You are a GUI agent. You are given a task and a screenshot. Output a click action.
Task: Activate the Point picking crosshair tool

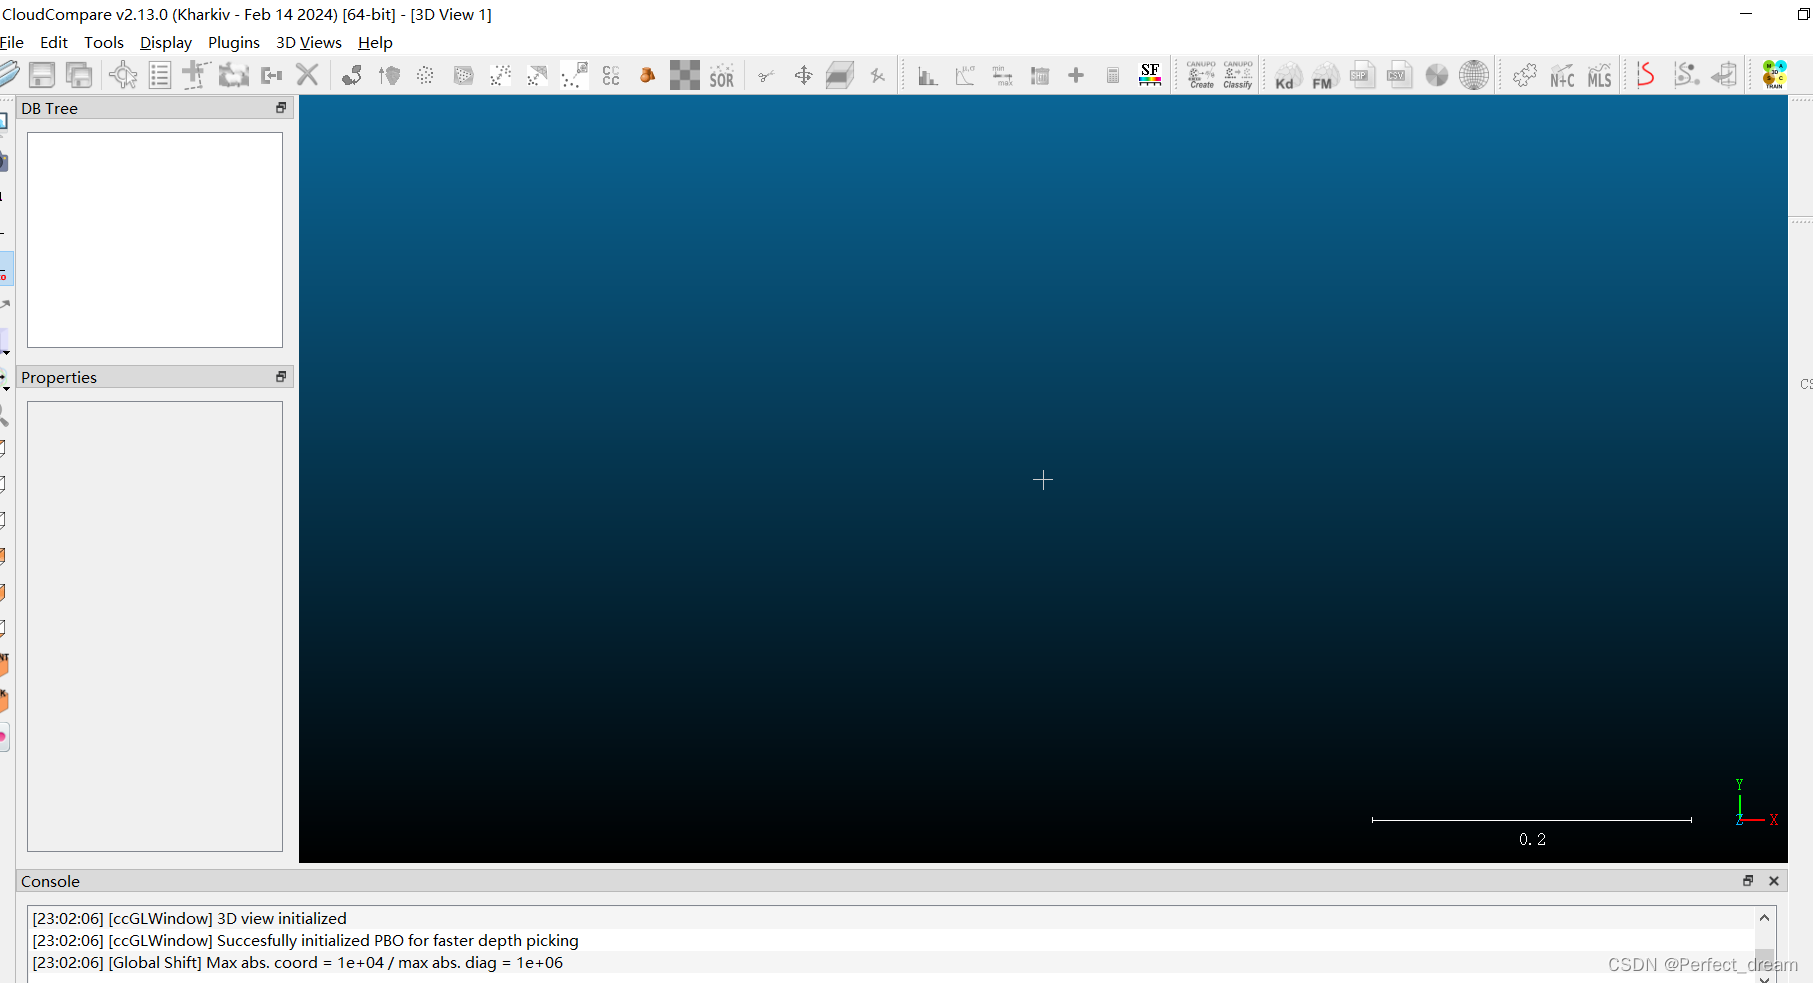click(x=123, y=75)
